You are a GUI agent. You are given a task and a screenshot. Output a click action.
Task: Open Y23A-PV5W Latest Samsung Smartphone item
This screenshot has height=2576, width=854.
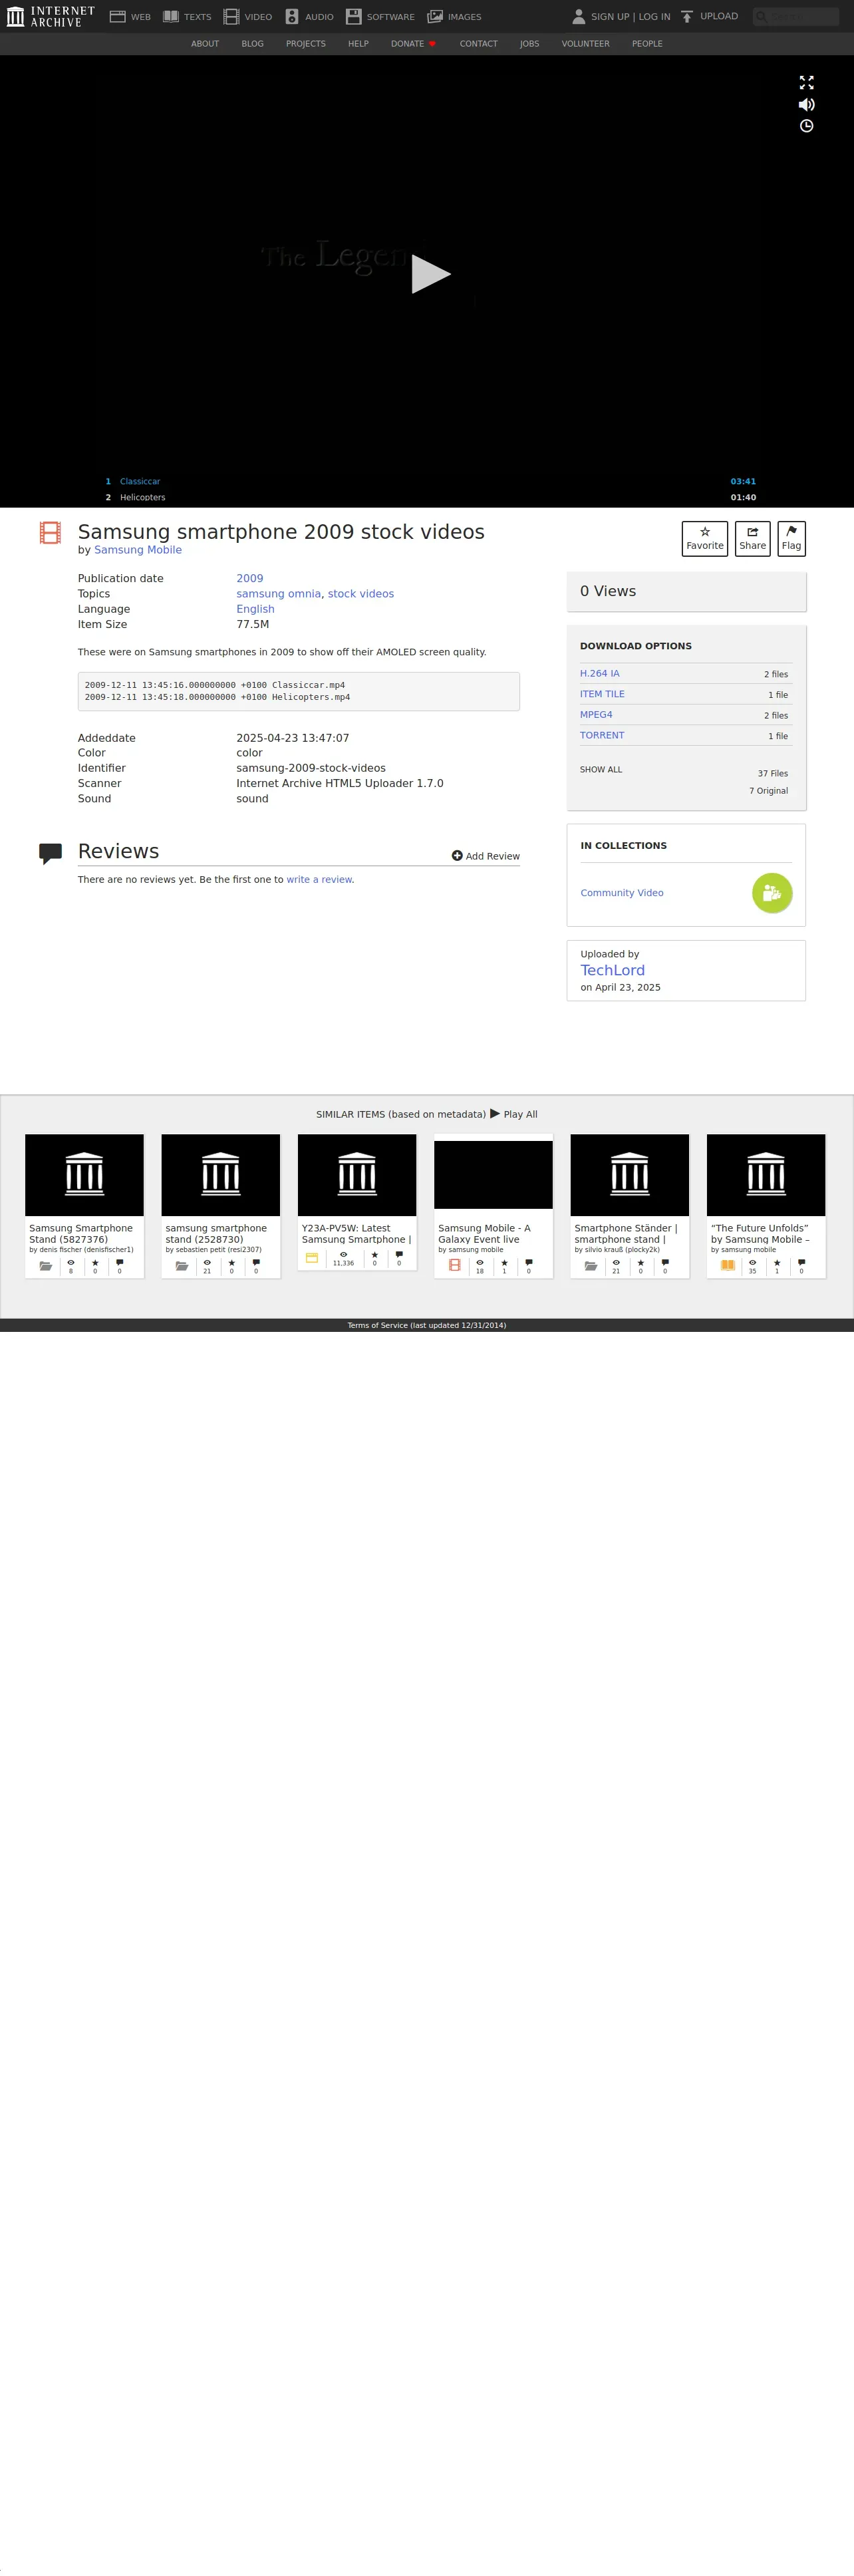click(357, 1202)
